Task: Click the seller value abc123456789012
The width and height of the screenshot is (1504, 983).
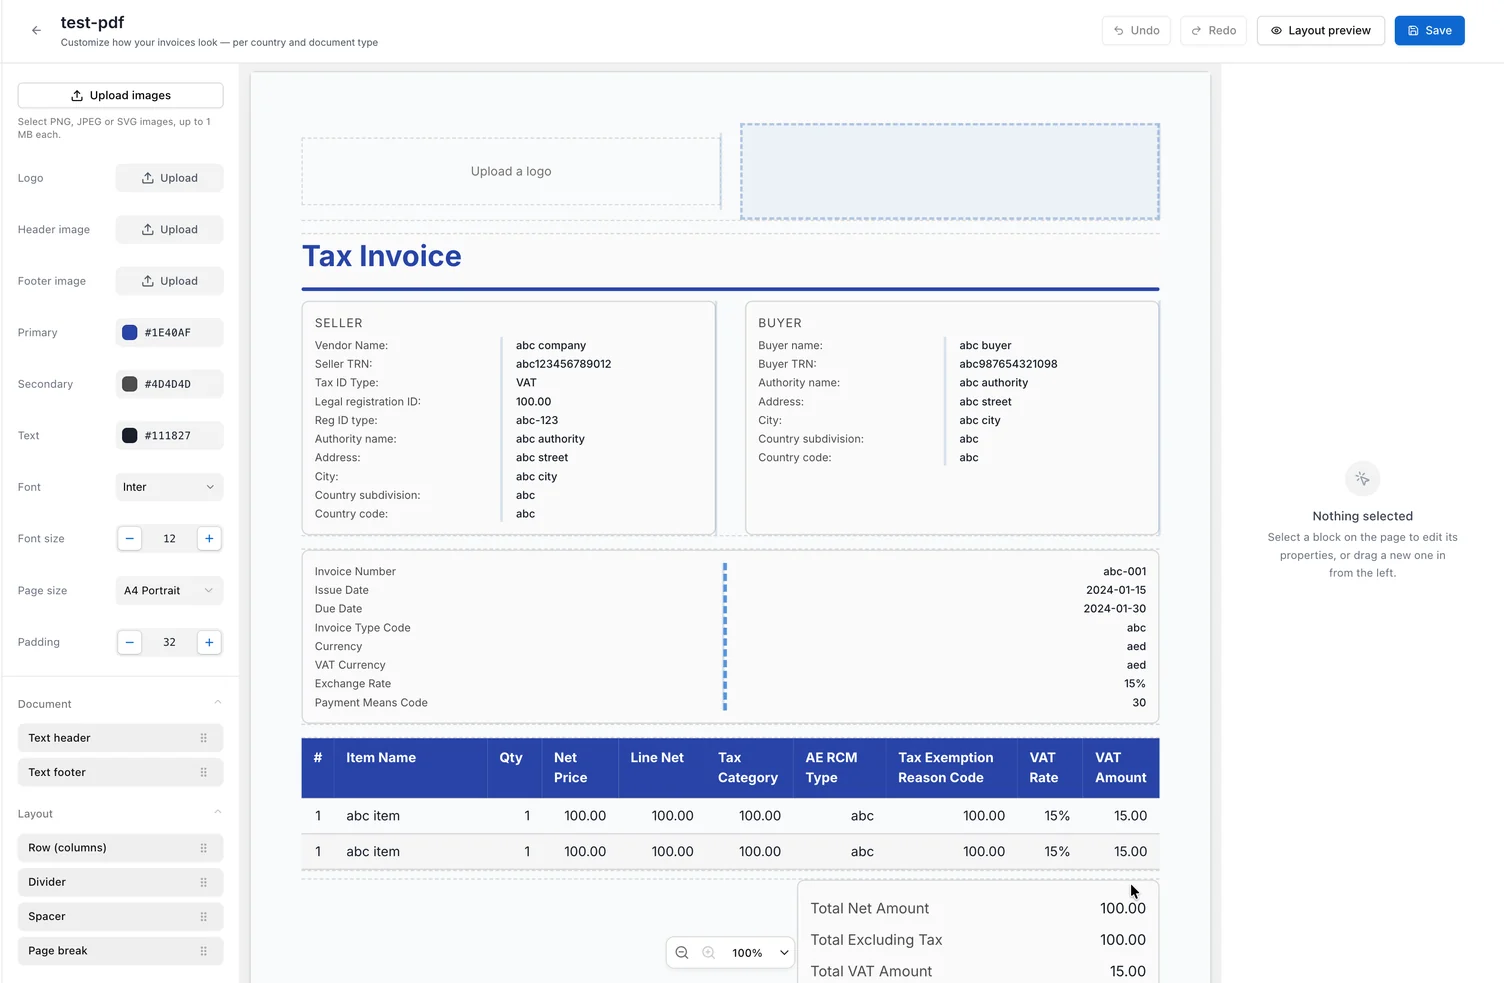Action: click(564, 364)
